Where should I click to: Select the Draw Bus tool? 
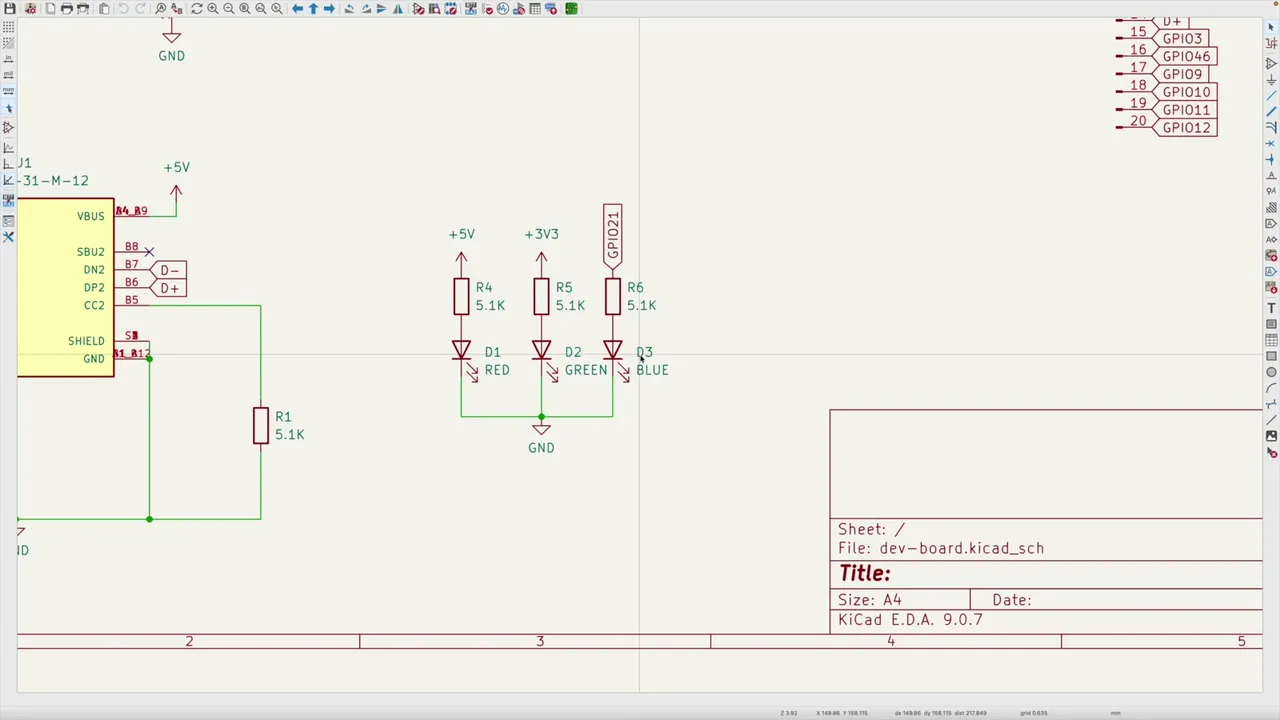point(1271,111)
